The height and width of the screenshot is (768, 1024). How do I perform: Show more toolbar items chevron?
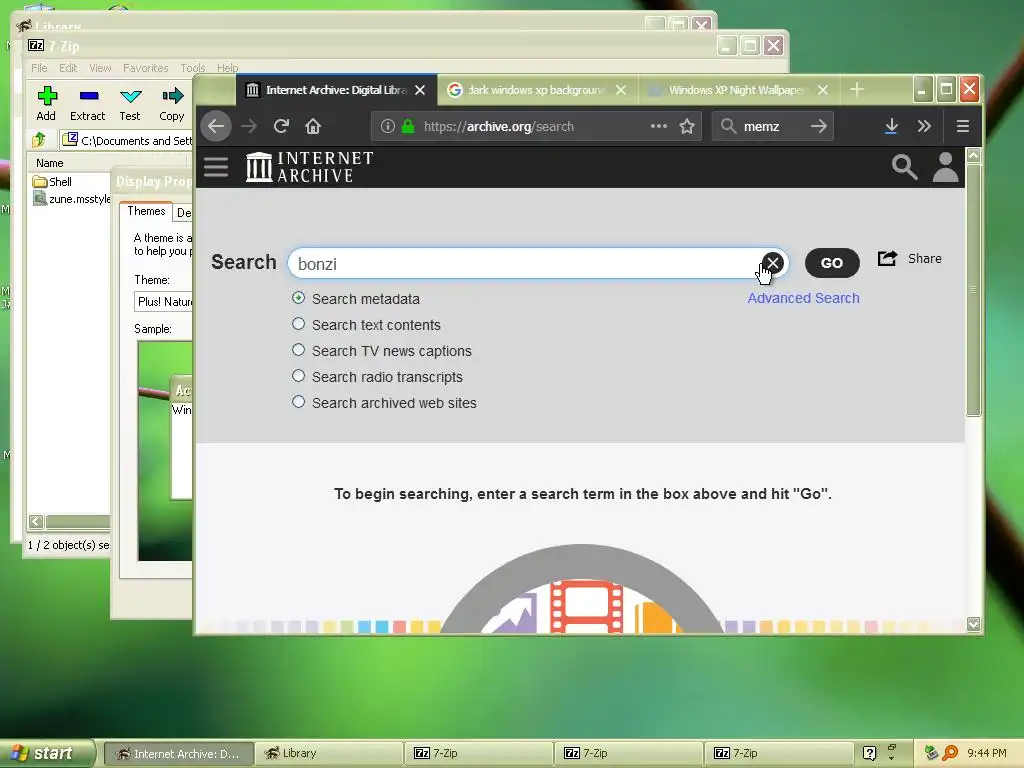coord(923,126)
